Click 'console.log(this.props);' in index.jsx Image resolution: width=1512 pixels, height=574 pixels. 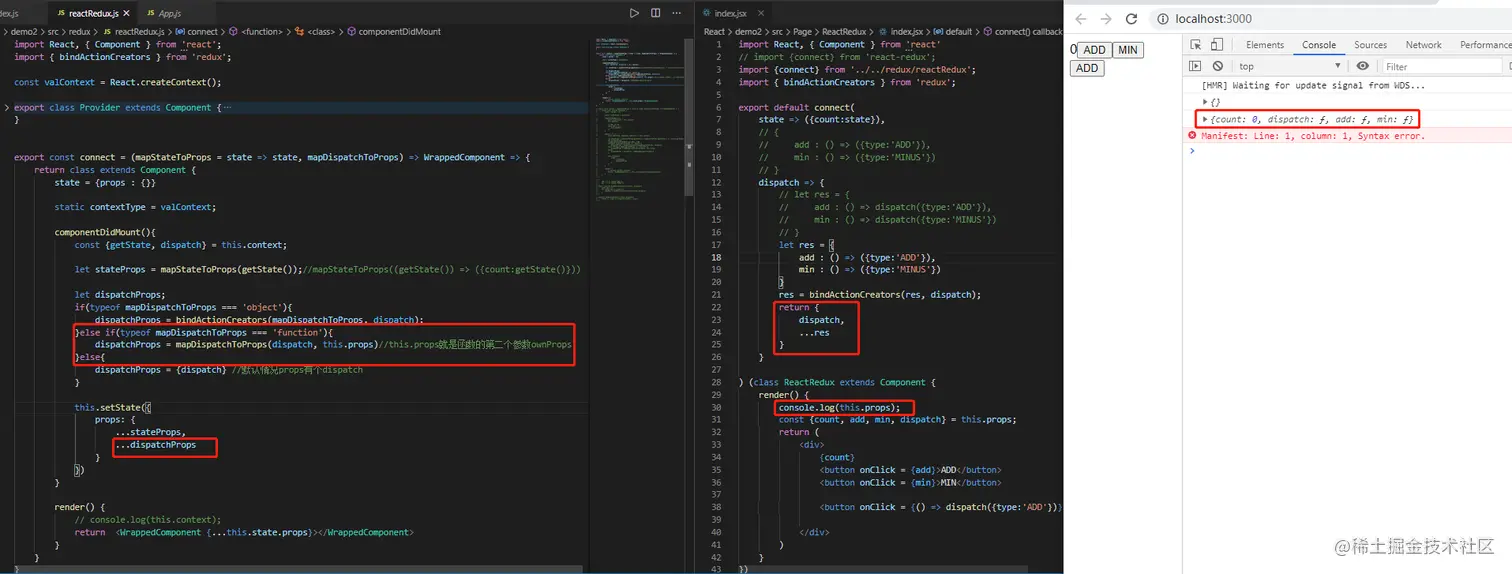[839, 407]
